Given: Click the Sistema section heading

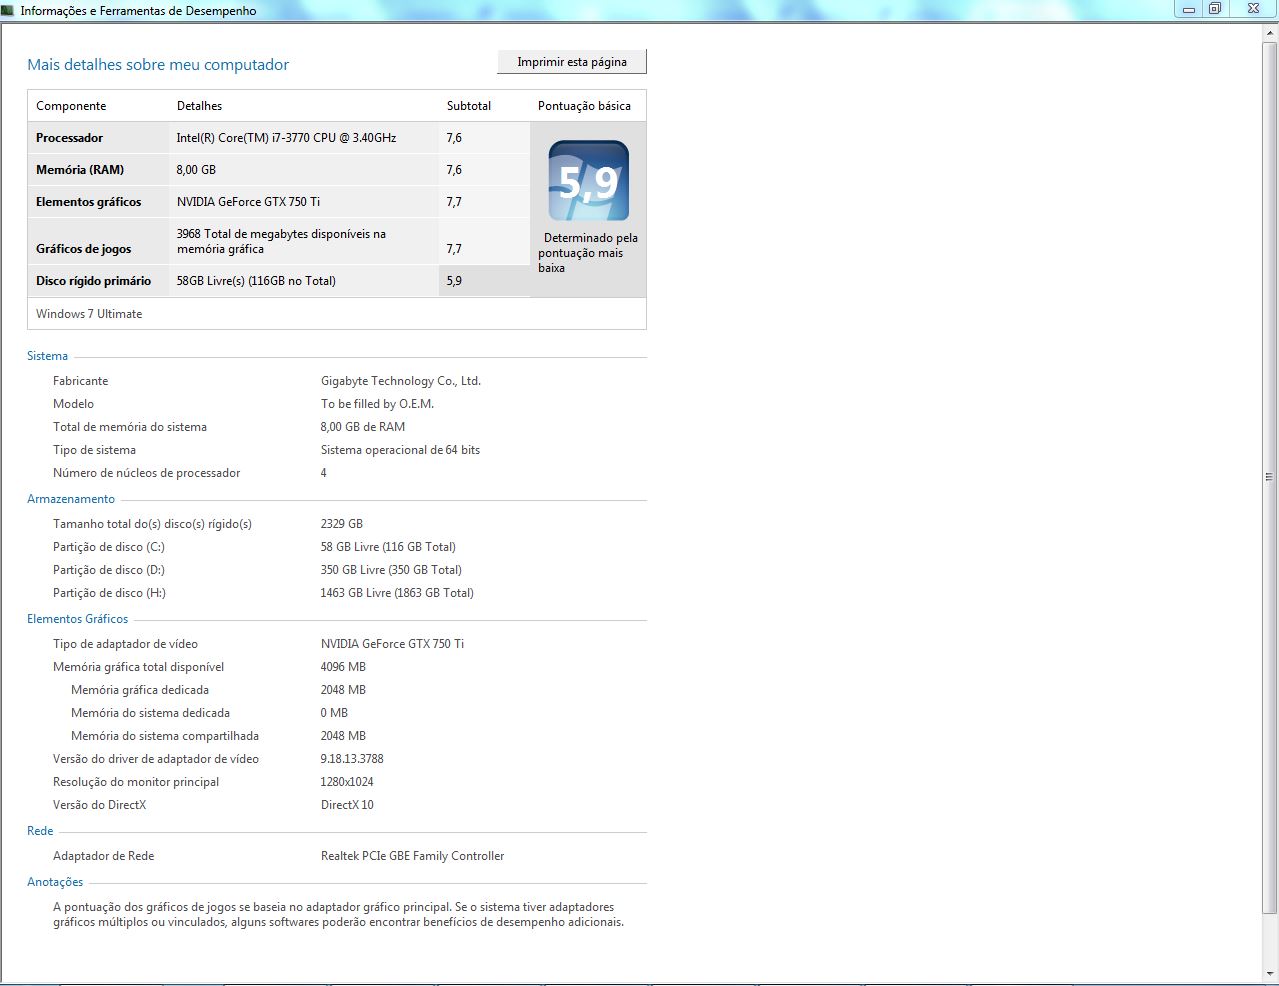Looking at the screenshot, I should (x=47, y=356).
